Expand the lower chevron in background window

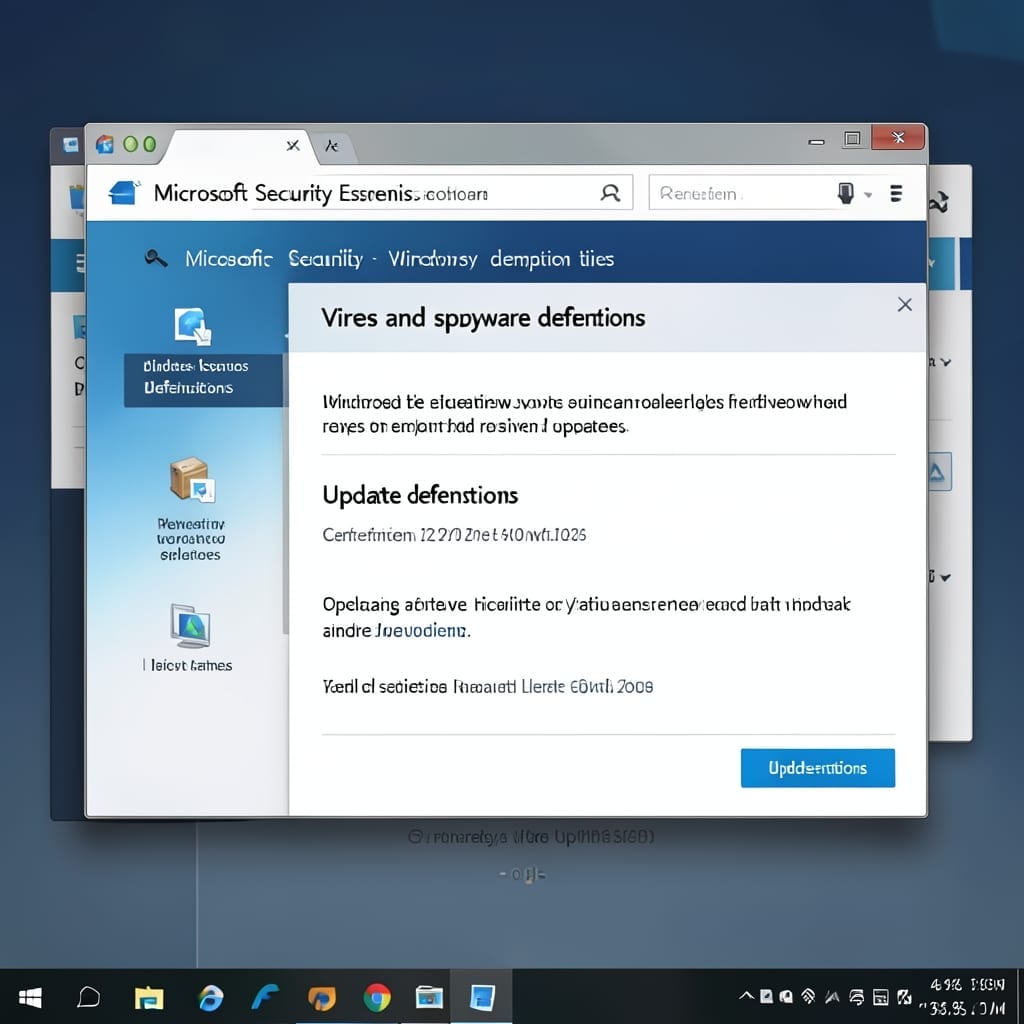[x=945, y=577]
